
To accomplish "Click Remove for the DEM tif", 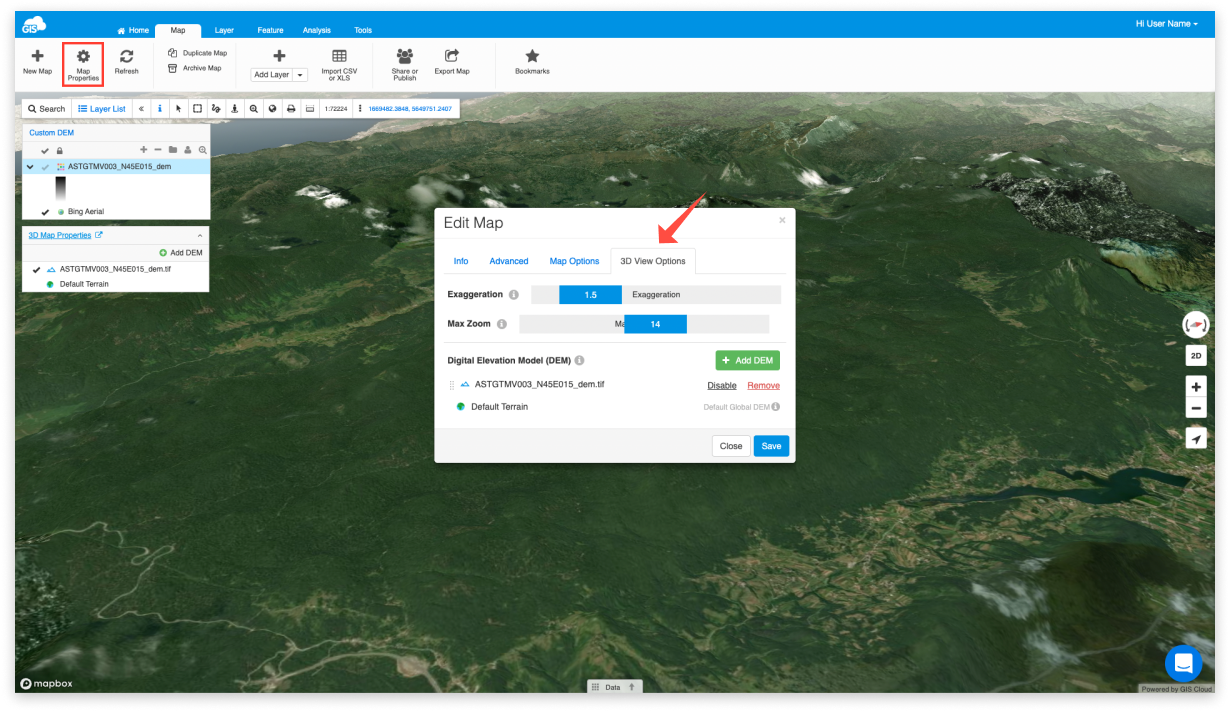I will 764,385.
